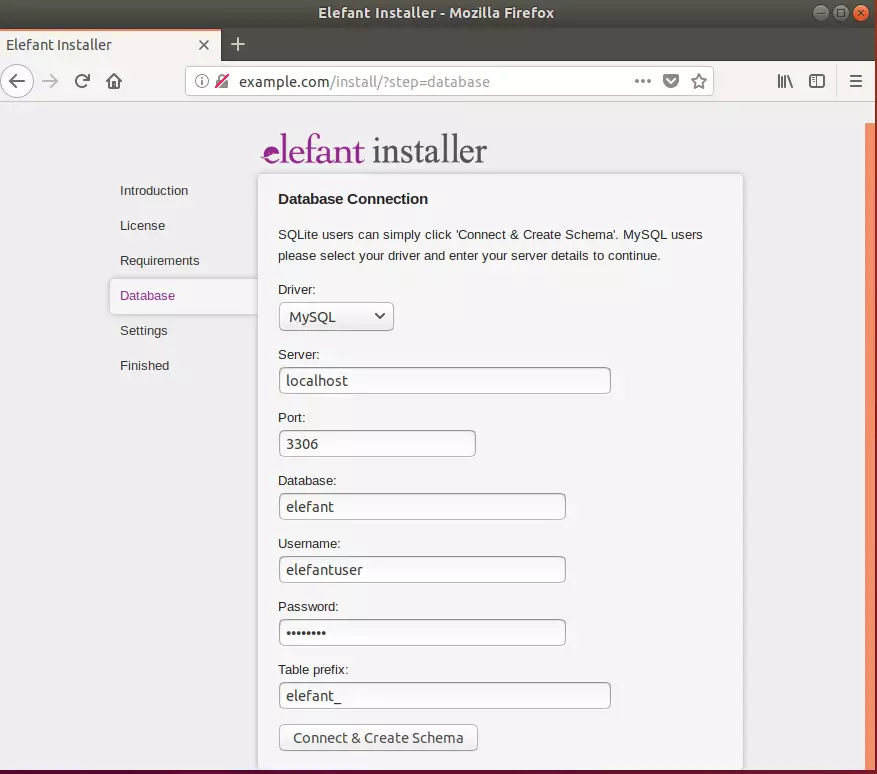The width and height of the screenshot is (877, 774).
Task: Click the elefant installer logo
Action: coord(374,149)
